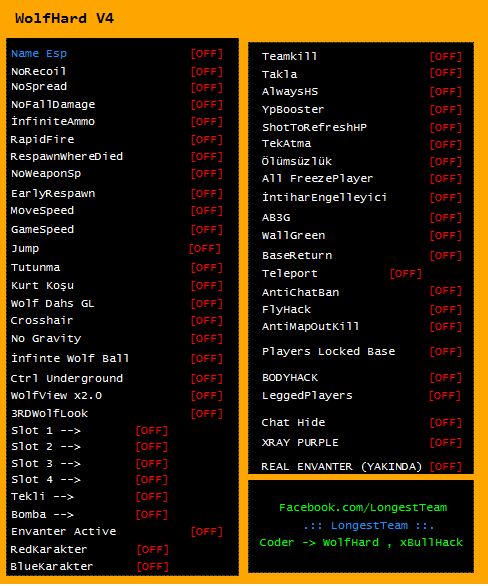Select the Chat Hide entry
Image resolution: width=488 pixels, height=586 pixels.
[293, 423]
